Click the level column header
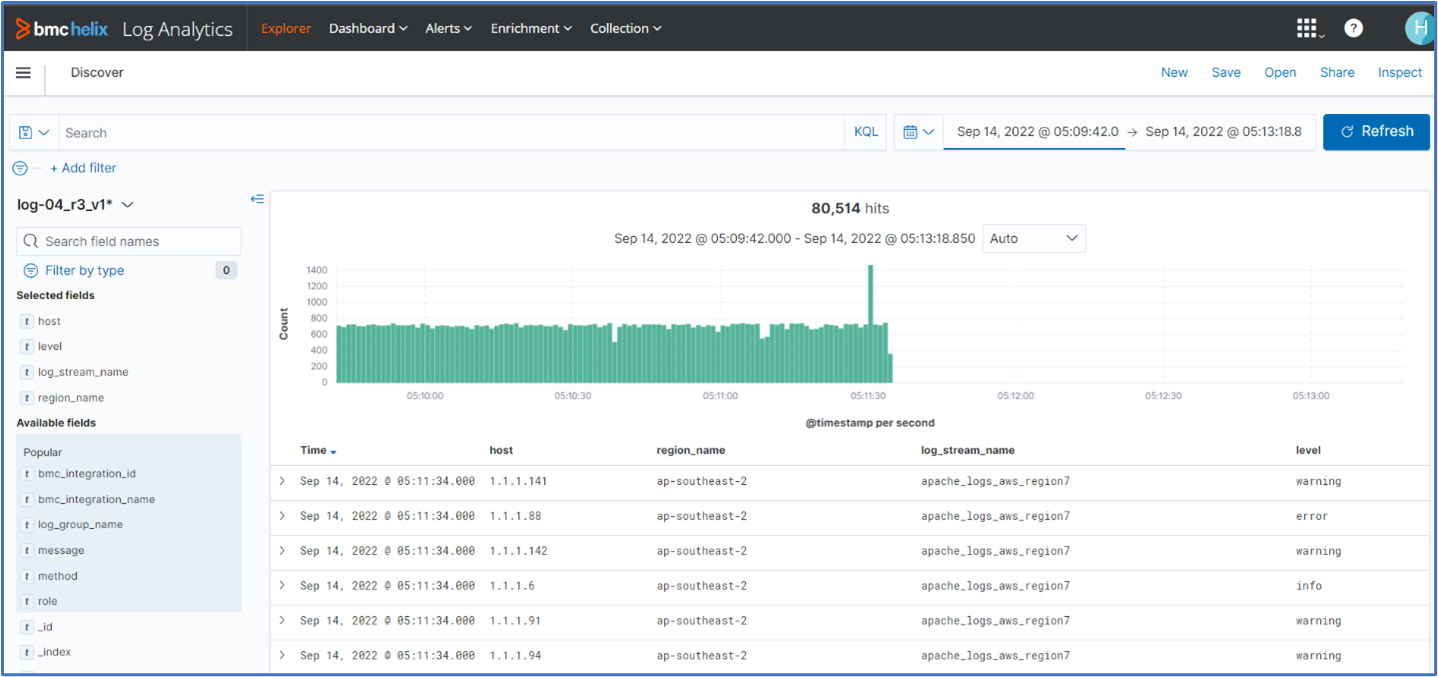 pos(1308,450)
